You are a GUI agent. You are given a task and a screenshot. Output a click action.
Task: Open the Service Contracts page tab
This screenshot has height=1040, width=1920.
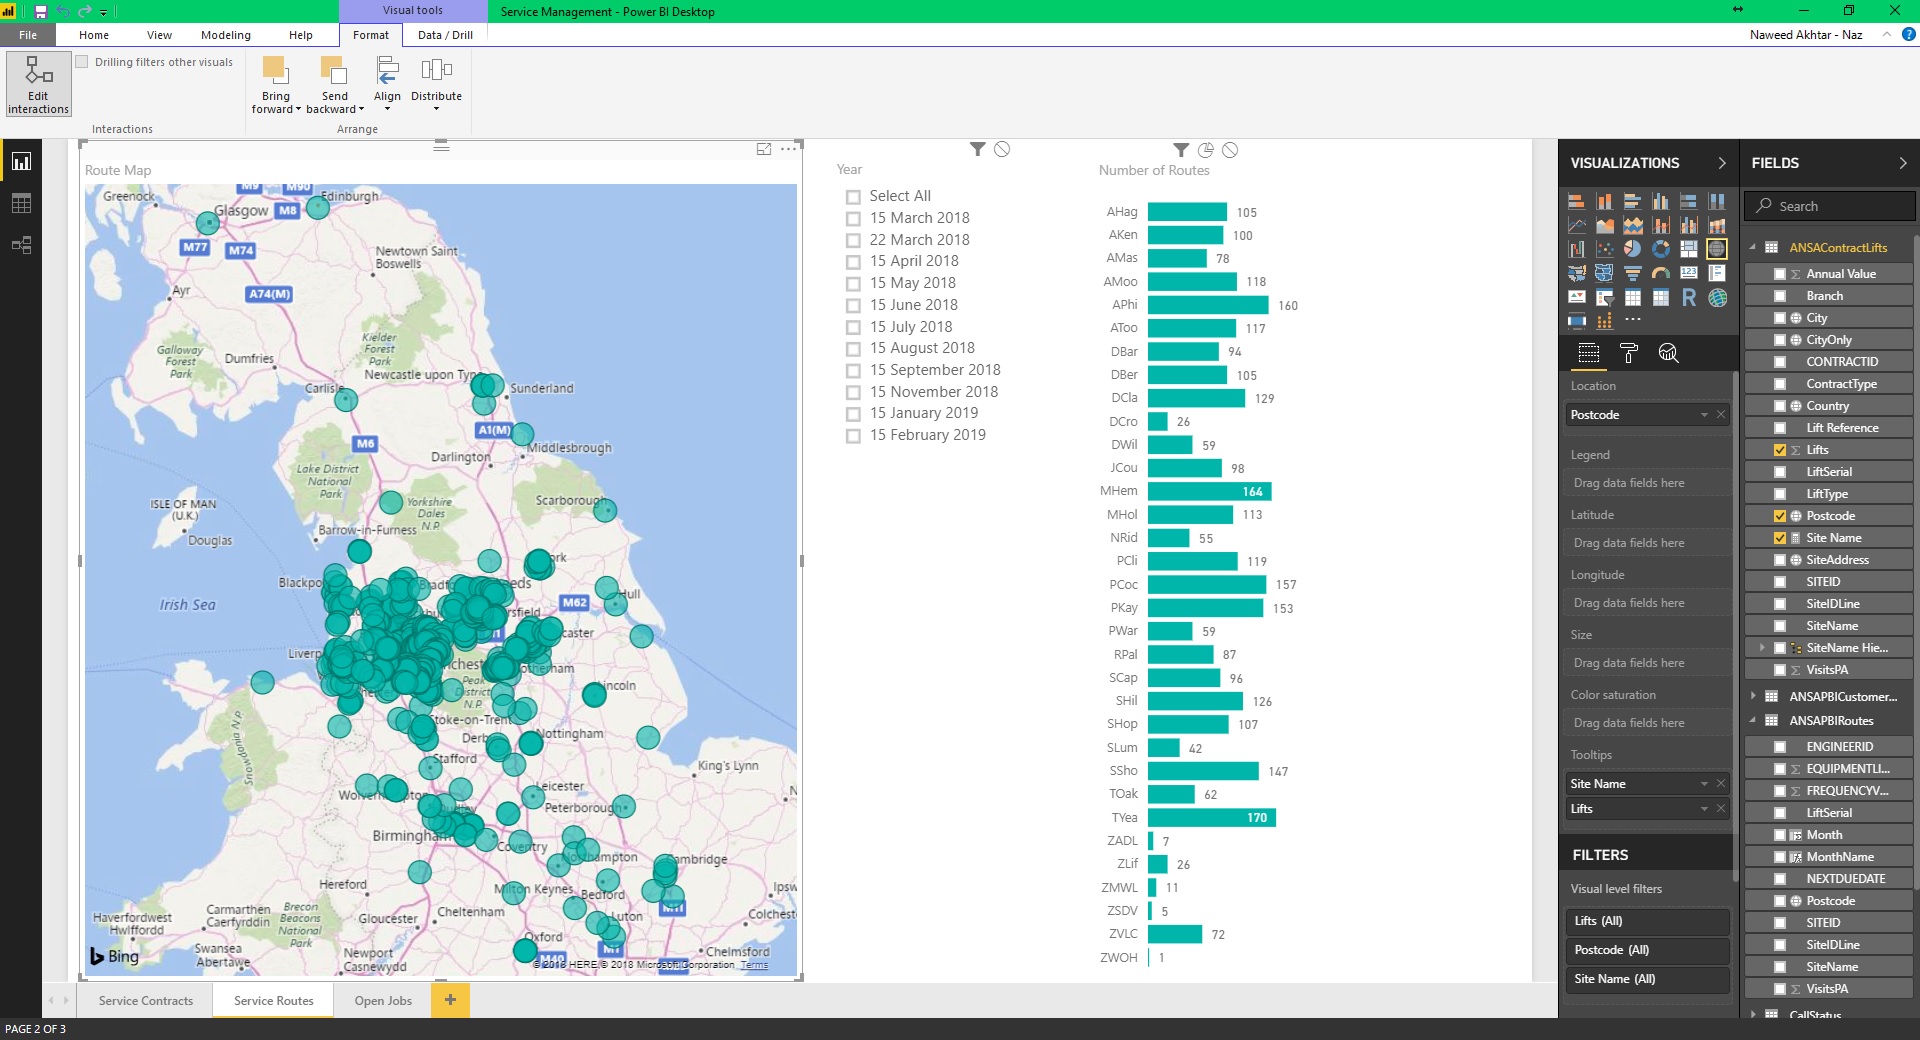pyautogui.click(x=145, y=1000)
